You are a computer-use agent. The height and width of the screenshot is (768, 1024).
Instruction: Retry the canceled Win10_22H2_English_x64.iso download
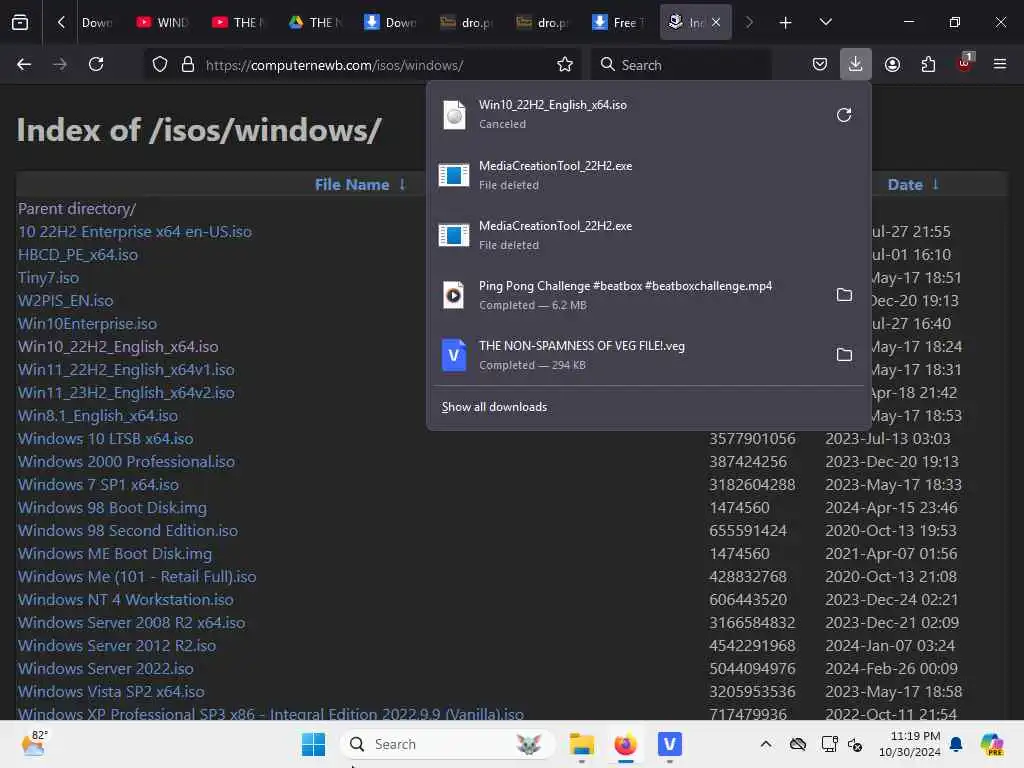pos(844,115)
